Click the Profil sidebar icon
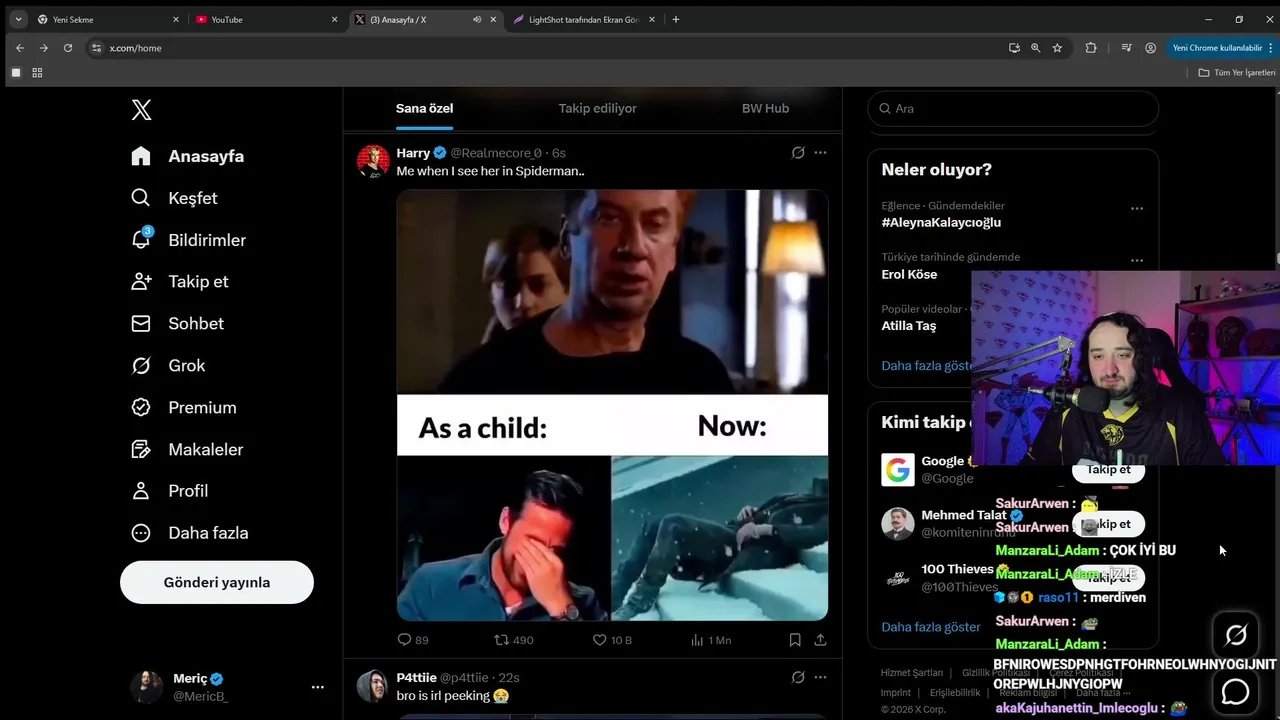This screenshot has width=1280, height=720. pos(141,491)
